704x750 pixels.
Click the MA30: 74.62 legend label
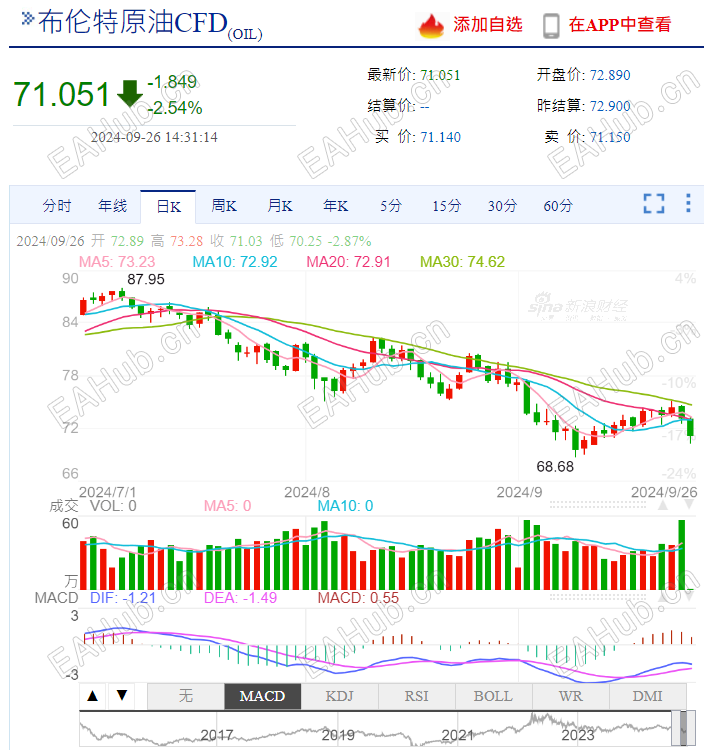(x=462, y=262)
